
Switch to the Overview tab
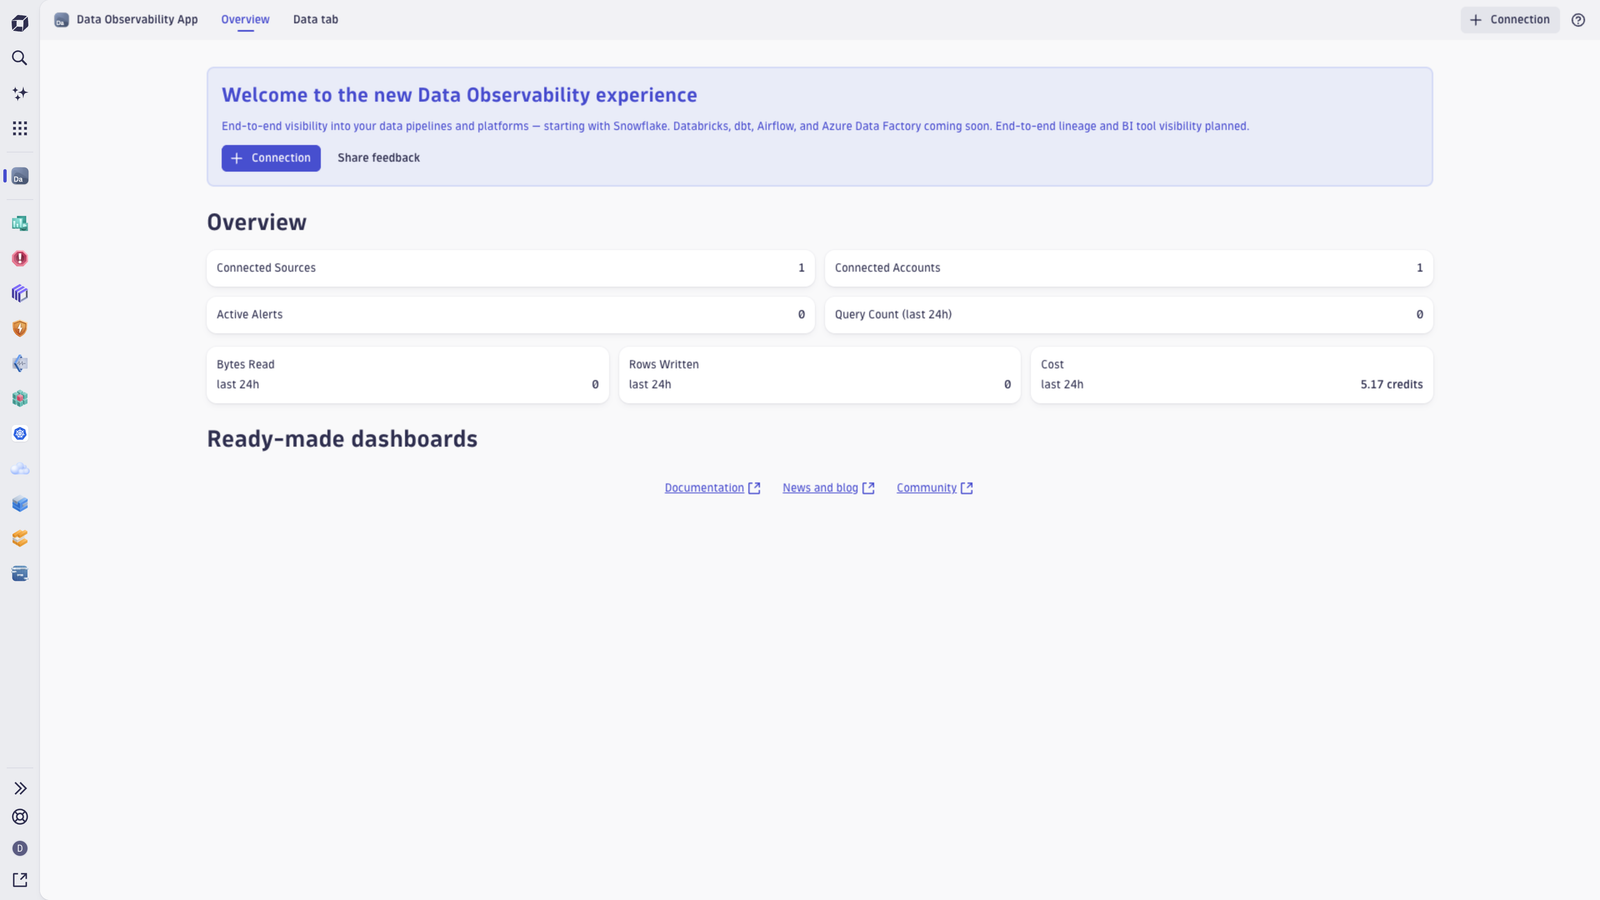click(245, 20)
